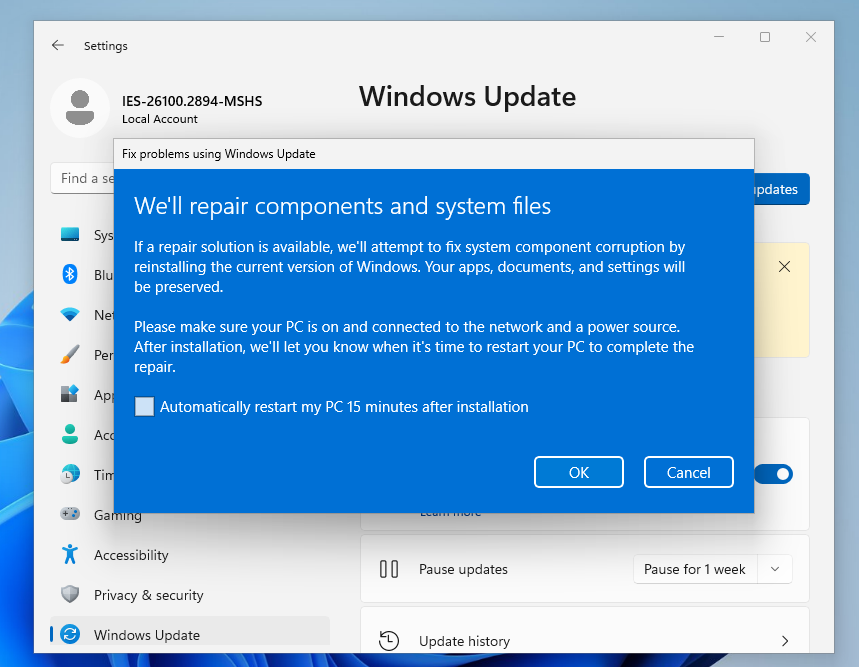Open Update history chevron
This screenshot has height=667, width=859.
point(784,641)
